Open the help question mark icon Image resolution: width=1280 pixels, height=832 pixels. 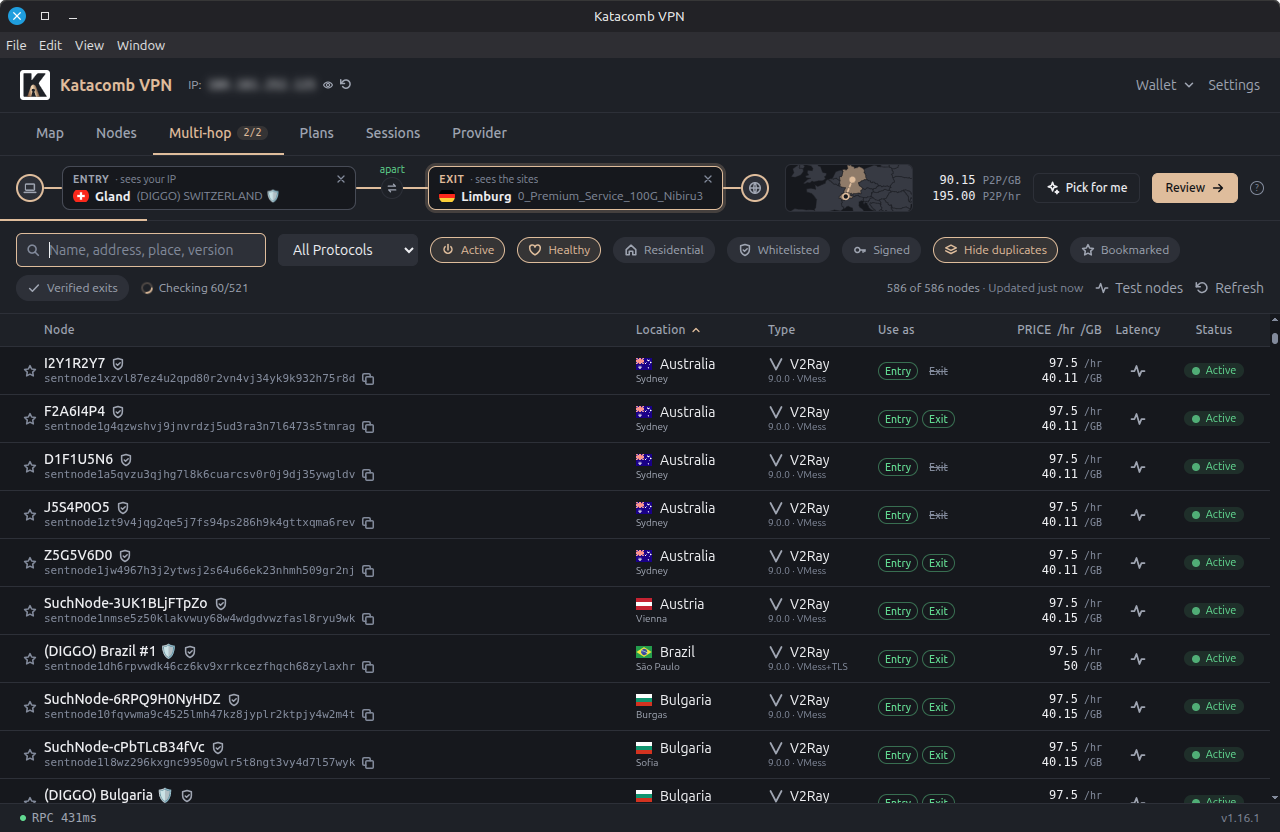click(1257, 188)
